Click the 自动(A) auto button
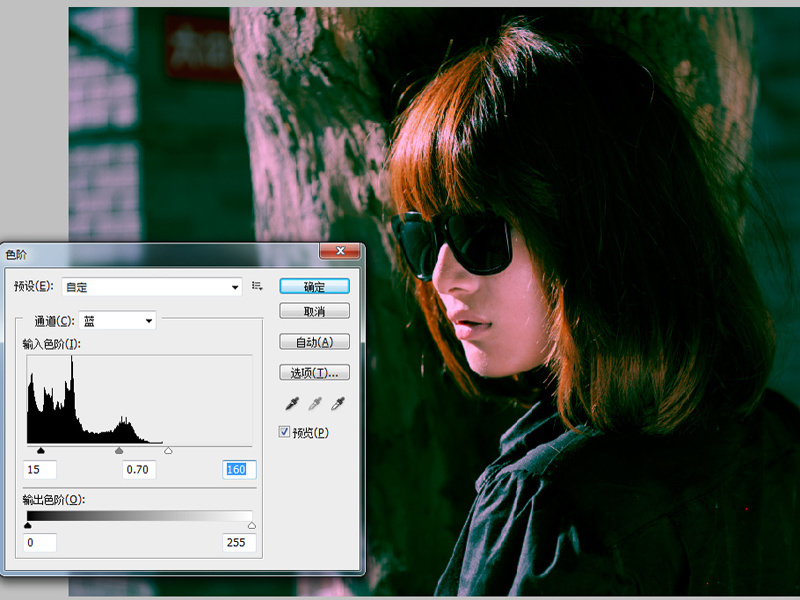800x600 pixels. [x=314, y=341]
